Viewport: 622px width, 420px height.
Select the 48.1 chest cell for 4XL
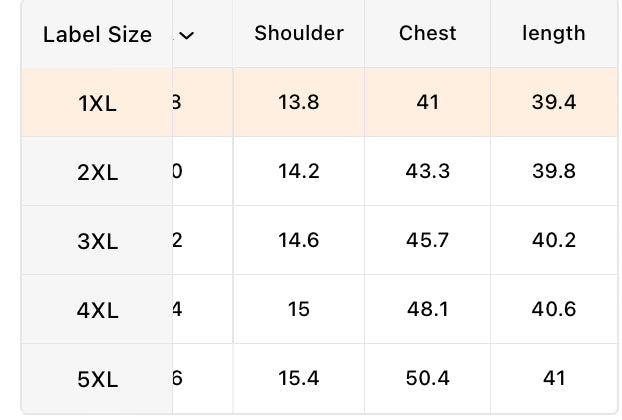[x=428, y=309]
